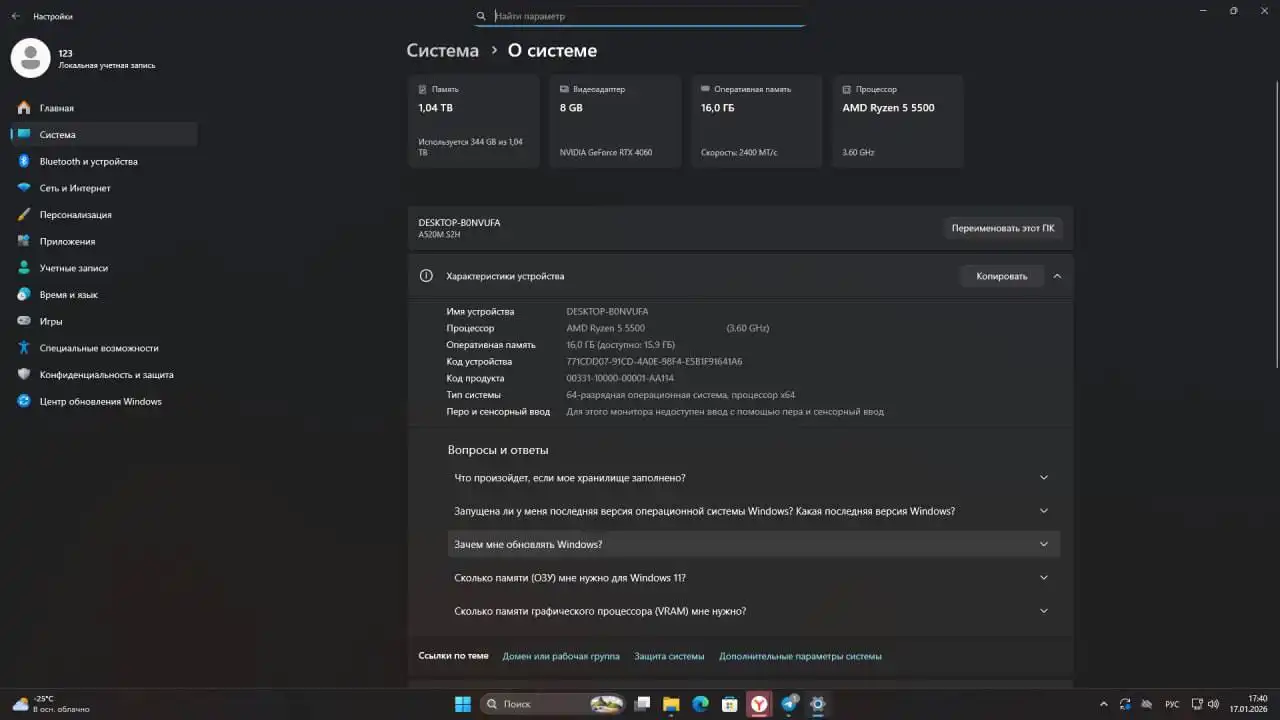Image resolution: width=1280 pixels, height=720 pixels.
Task: Select the Персонализация brush icon
Action: (x=22, y=214)
